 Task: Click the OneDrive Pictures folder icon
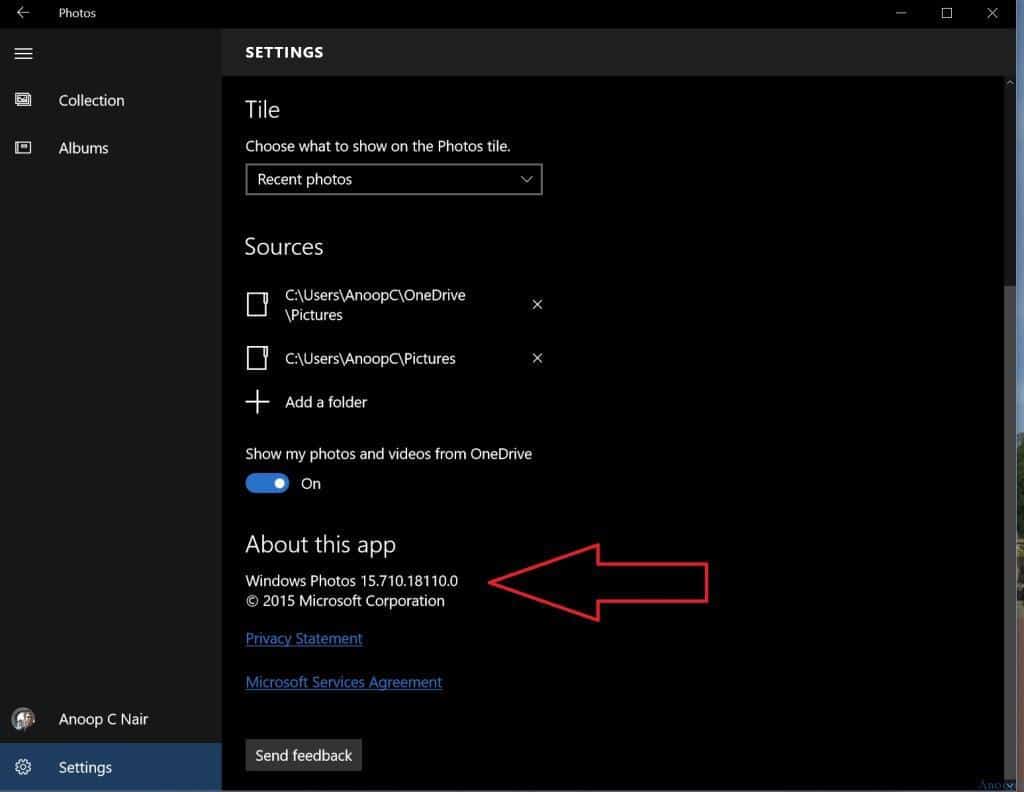point(258,305)
